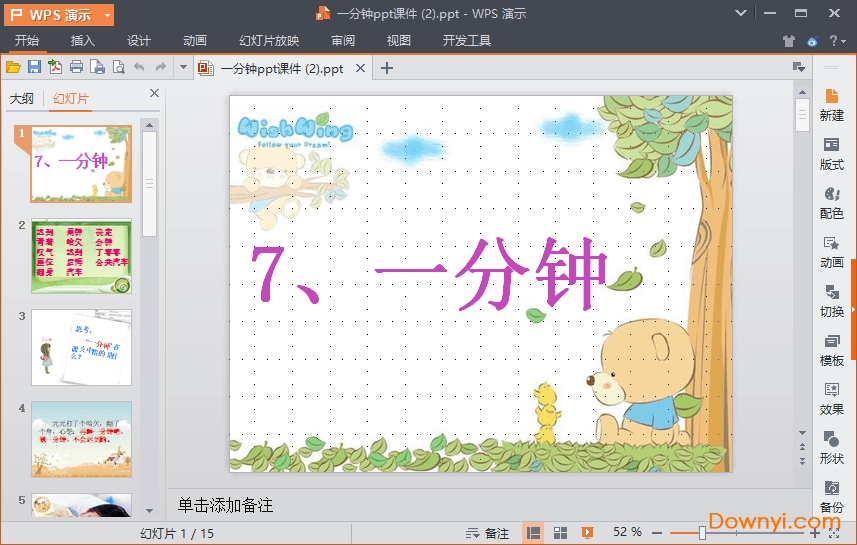Switch to the 幻灯片 slides tab
The image size is (857, 545).
point(71,99)
